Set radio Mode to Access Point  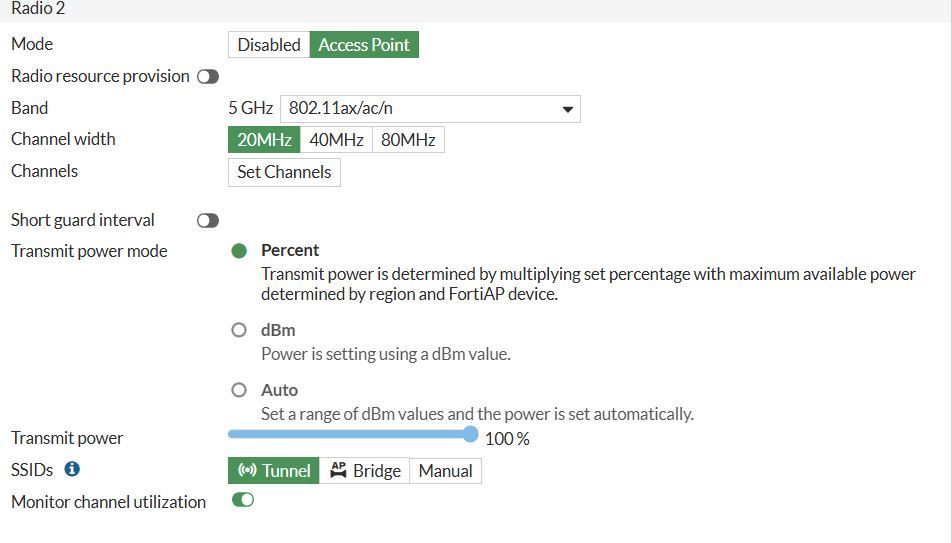[x=364, y=45]
